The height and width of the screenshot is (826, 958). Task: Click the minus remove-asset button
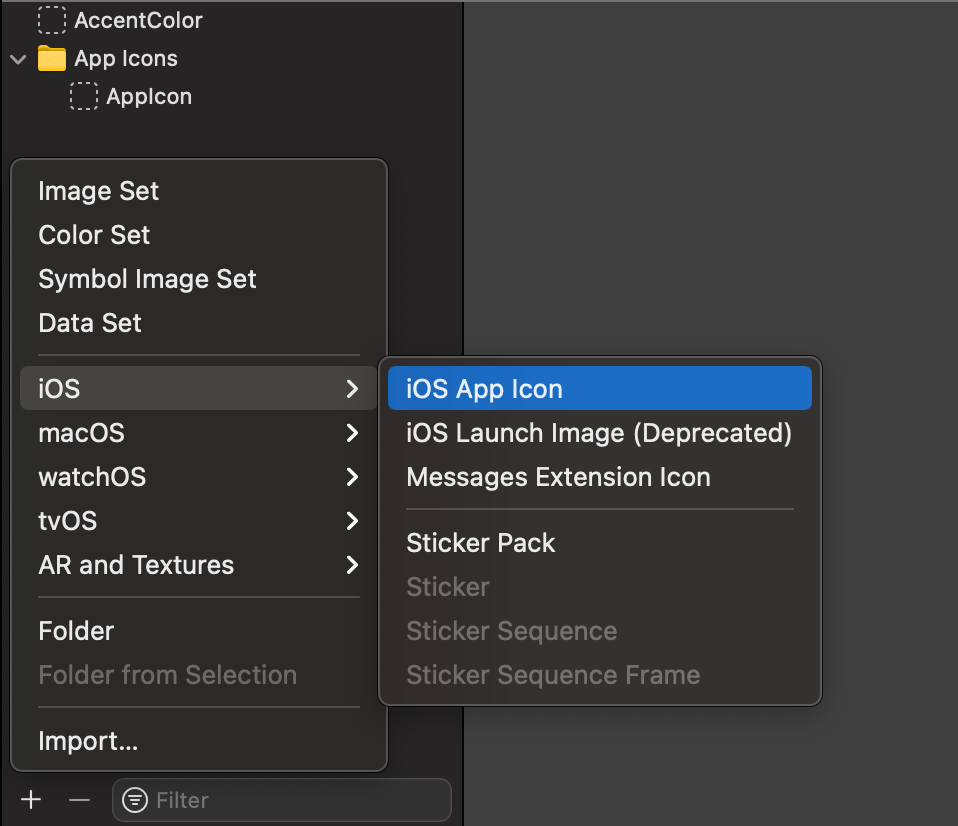(79, 800)
